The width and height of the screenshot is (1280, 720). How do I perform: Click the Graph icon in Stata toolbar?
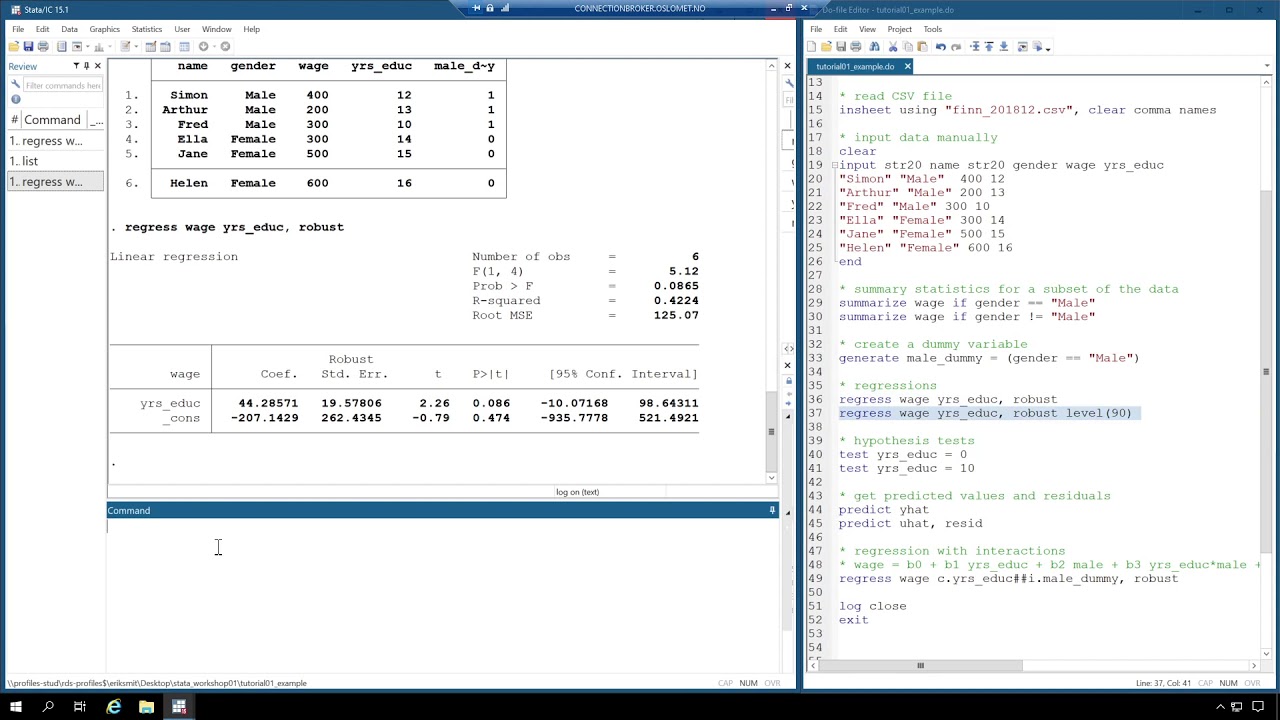(x=99, y=46)
